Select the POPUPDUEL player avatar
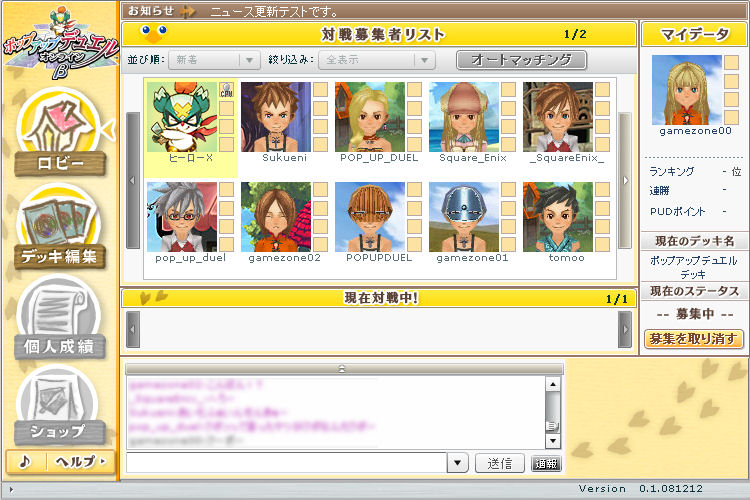The image size is (750, 500). (x=370, y=217)
